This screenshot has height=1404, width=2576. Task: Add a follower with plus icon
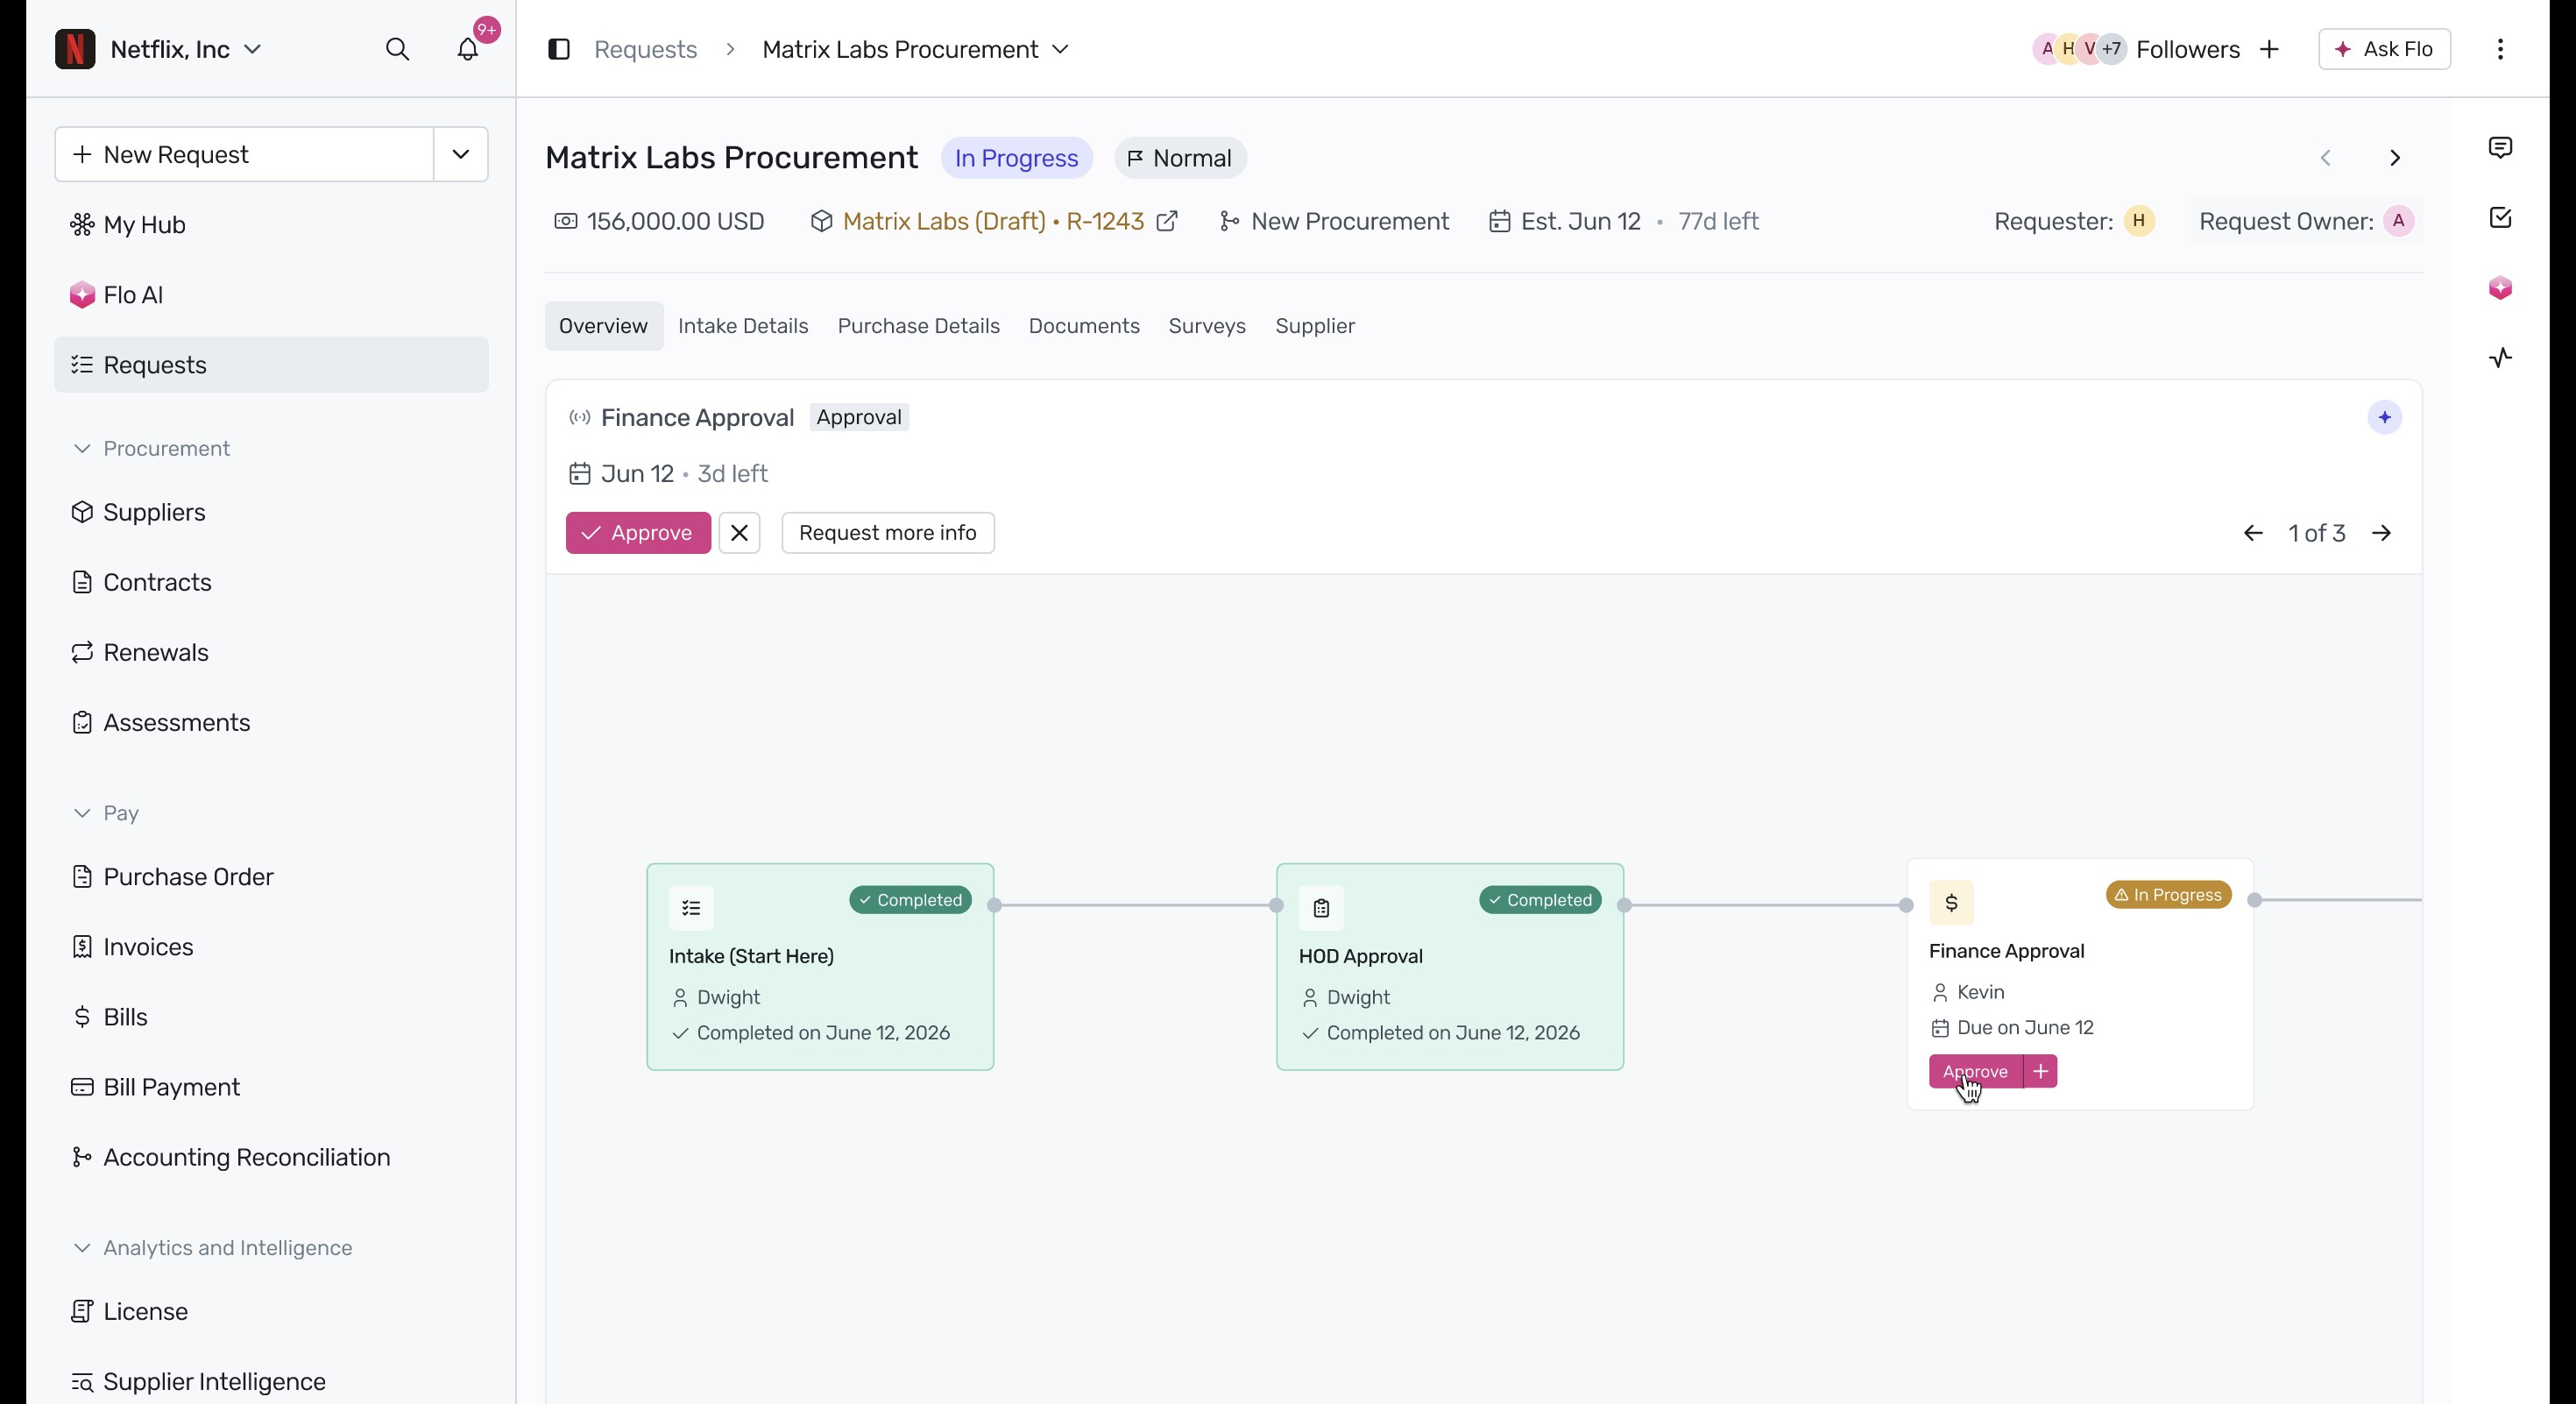(x=2270, y=49)
